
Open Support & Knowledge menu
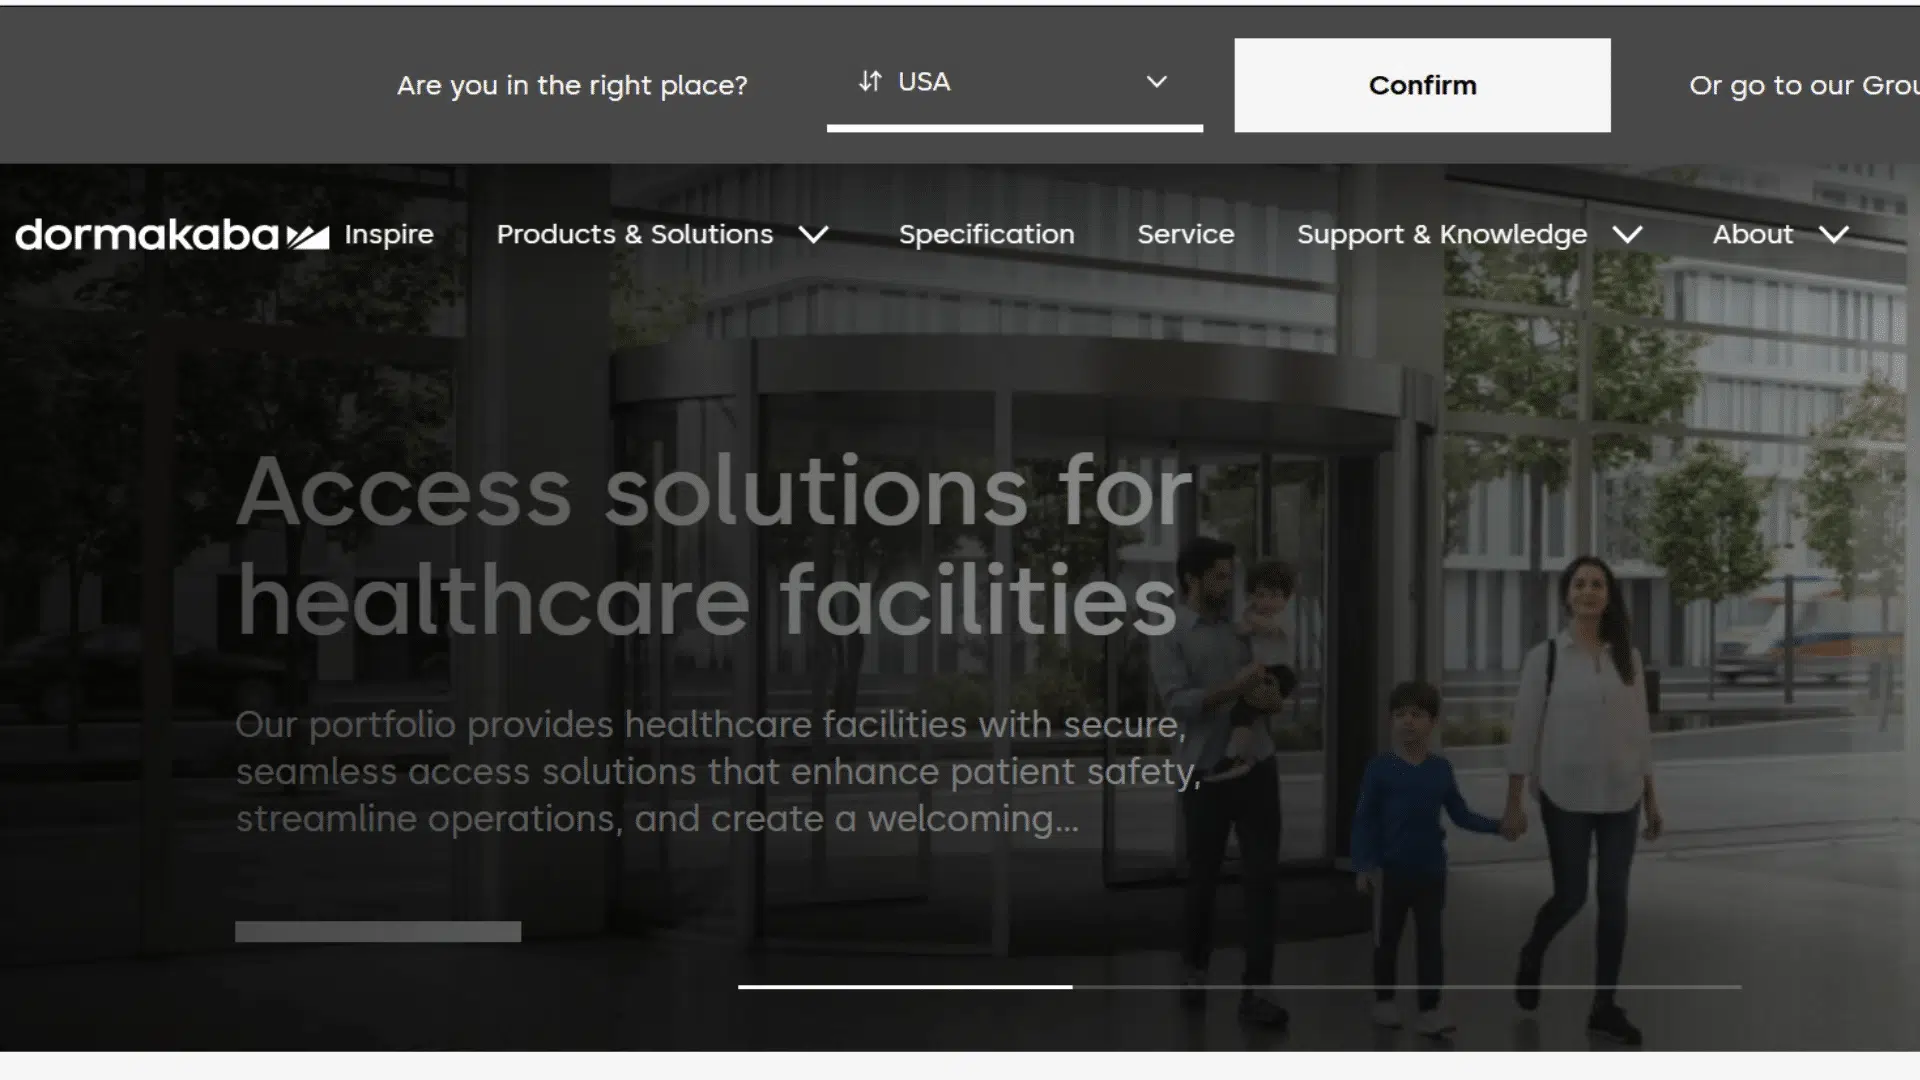pyautogui.click(x=1442, y=234)
